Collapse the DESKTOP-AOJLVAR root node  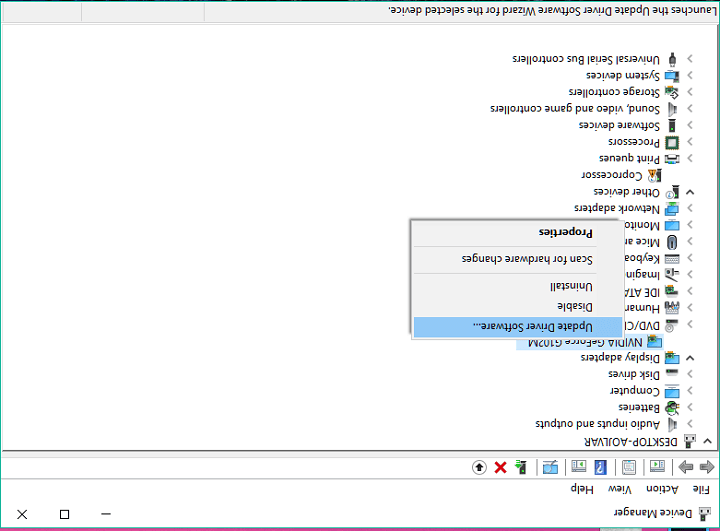(x=707, y=441)
